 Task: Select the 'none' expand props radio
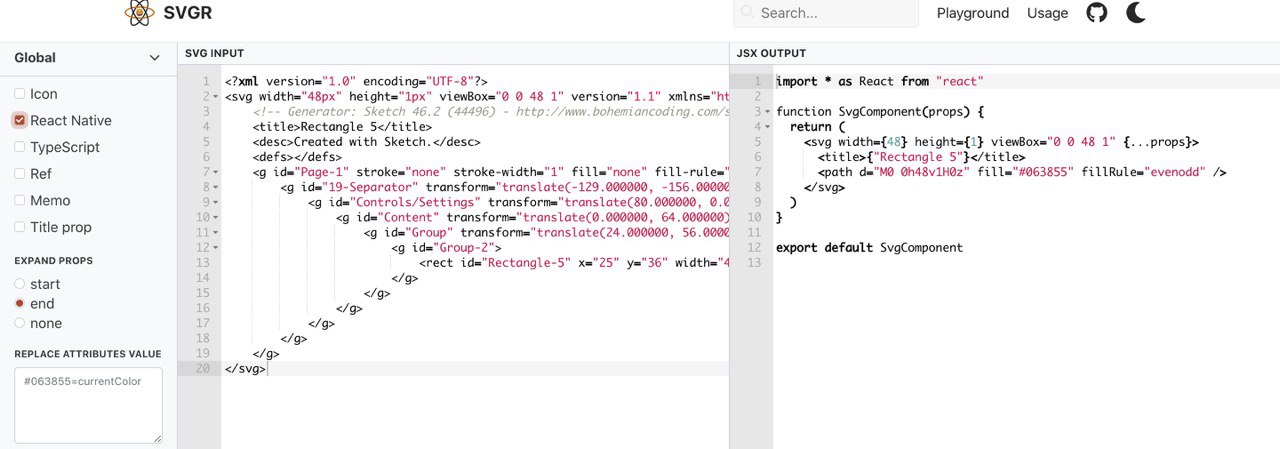pyautogui.click(x=20, y=323)
